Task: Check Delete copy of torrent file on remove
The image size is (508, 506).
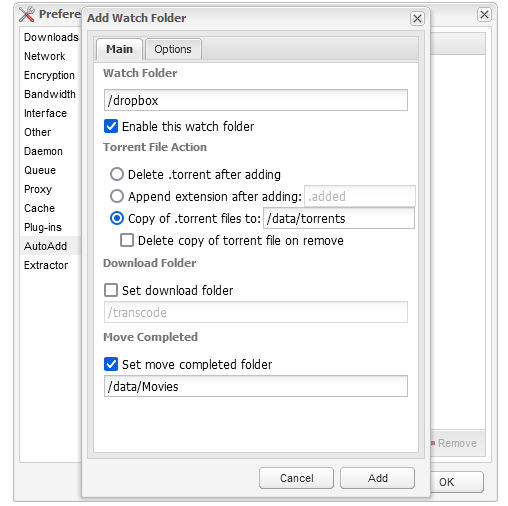Action: 127,240
